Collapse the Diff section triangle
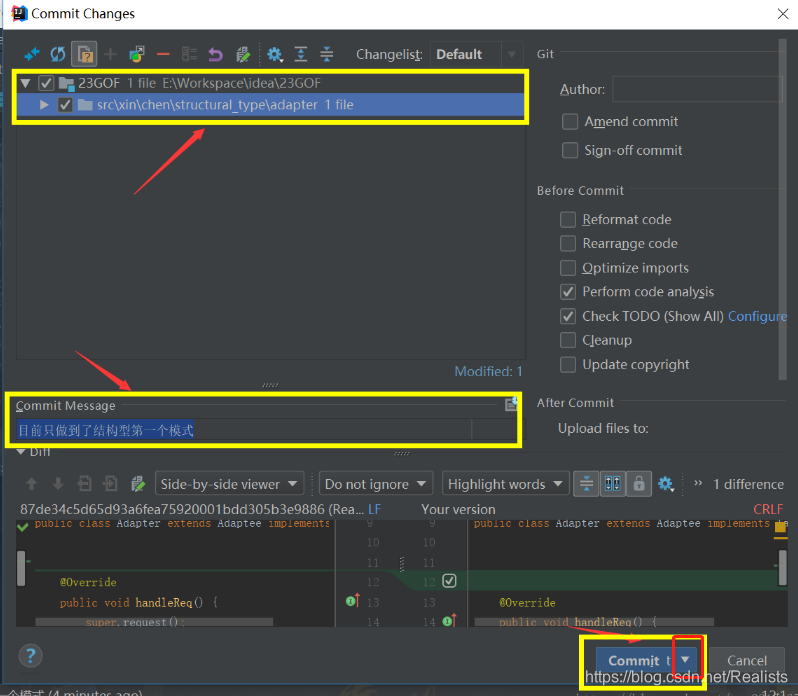 (x=21, y=452)
